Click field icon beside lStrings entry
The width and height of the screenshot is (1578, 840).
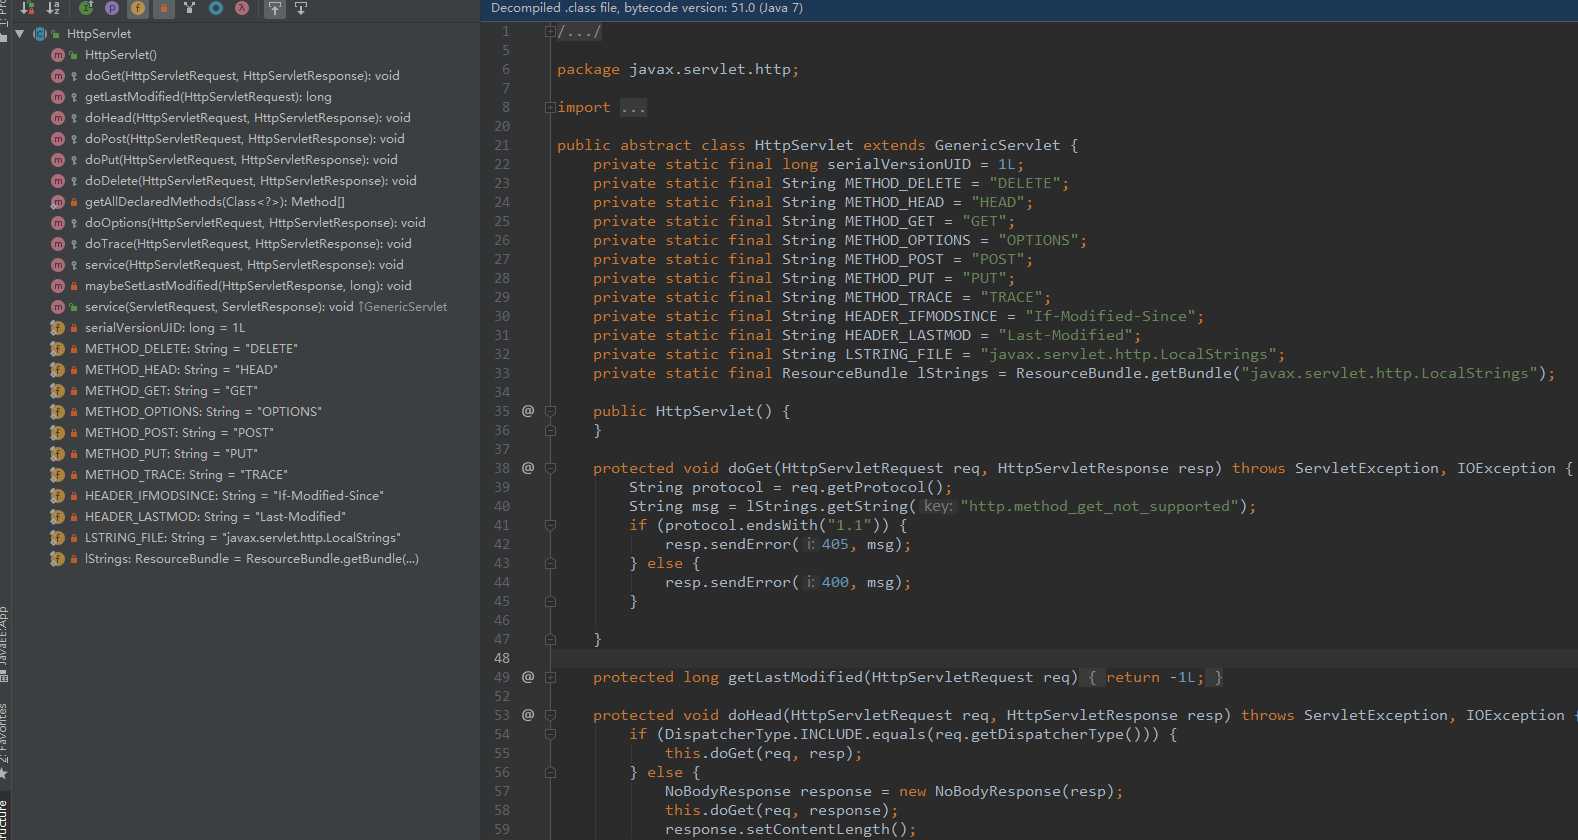click(57, 559)
